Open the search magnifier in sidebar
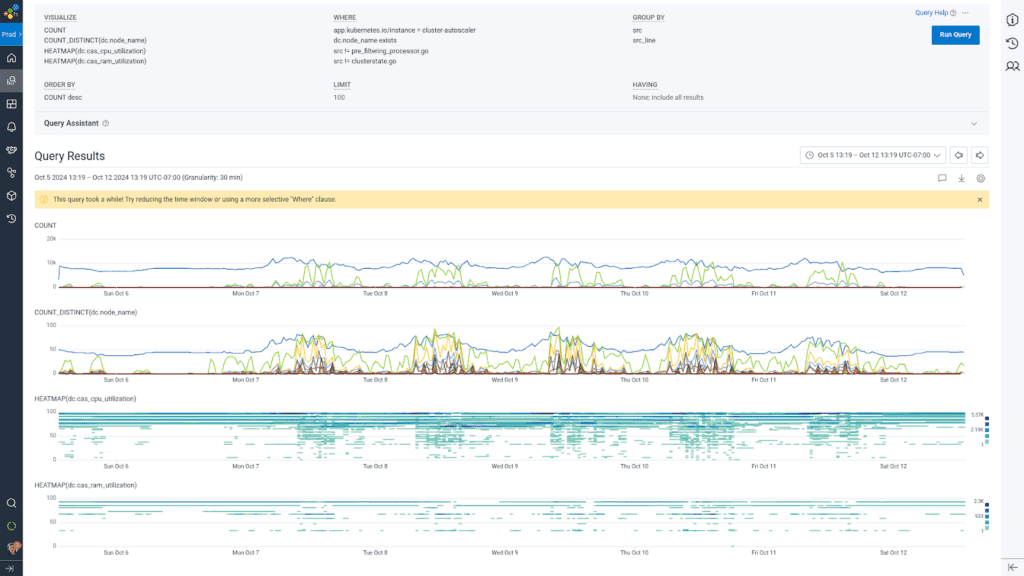The width and height of the screenshot is (1024, 576). click(x=11, y=503)
